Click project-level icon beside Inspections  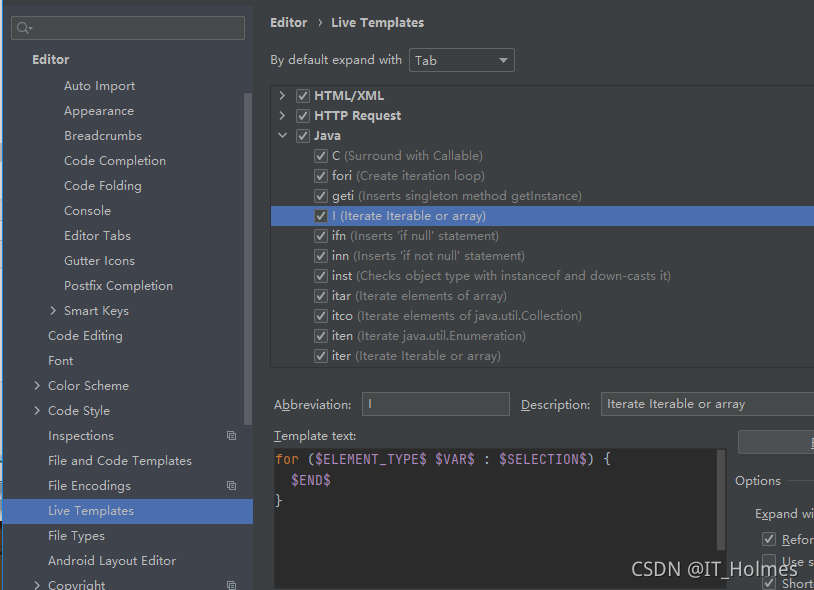(x=232, y=436)
